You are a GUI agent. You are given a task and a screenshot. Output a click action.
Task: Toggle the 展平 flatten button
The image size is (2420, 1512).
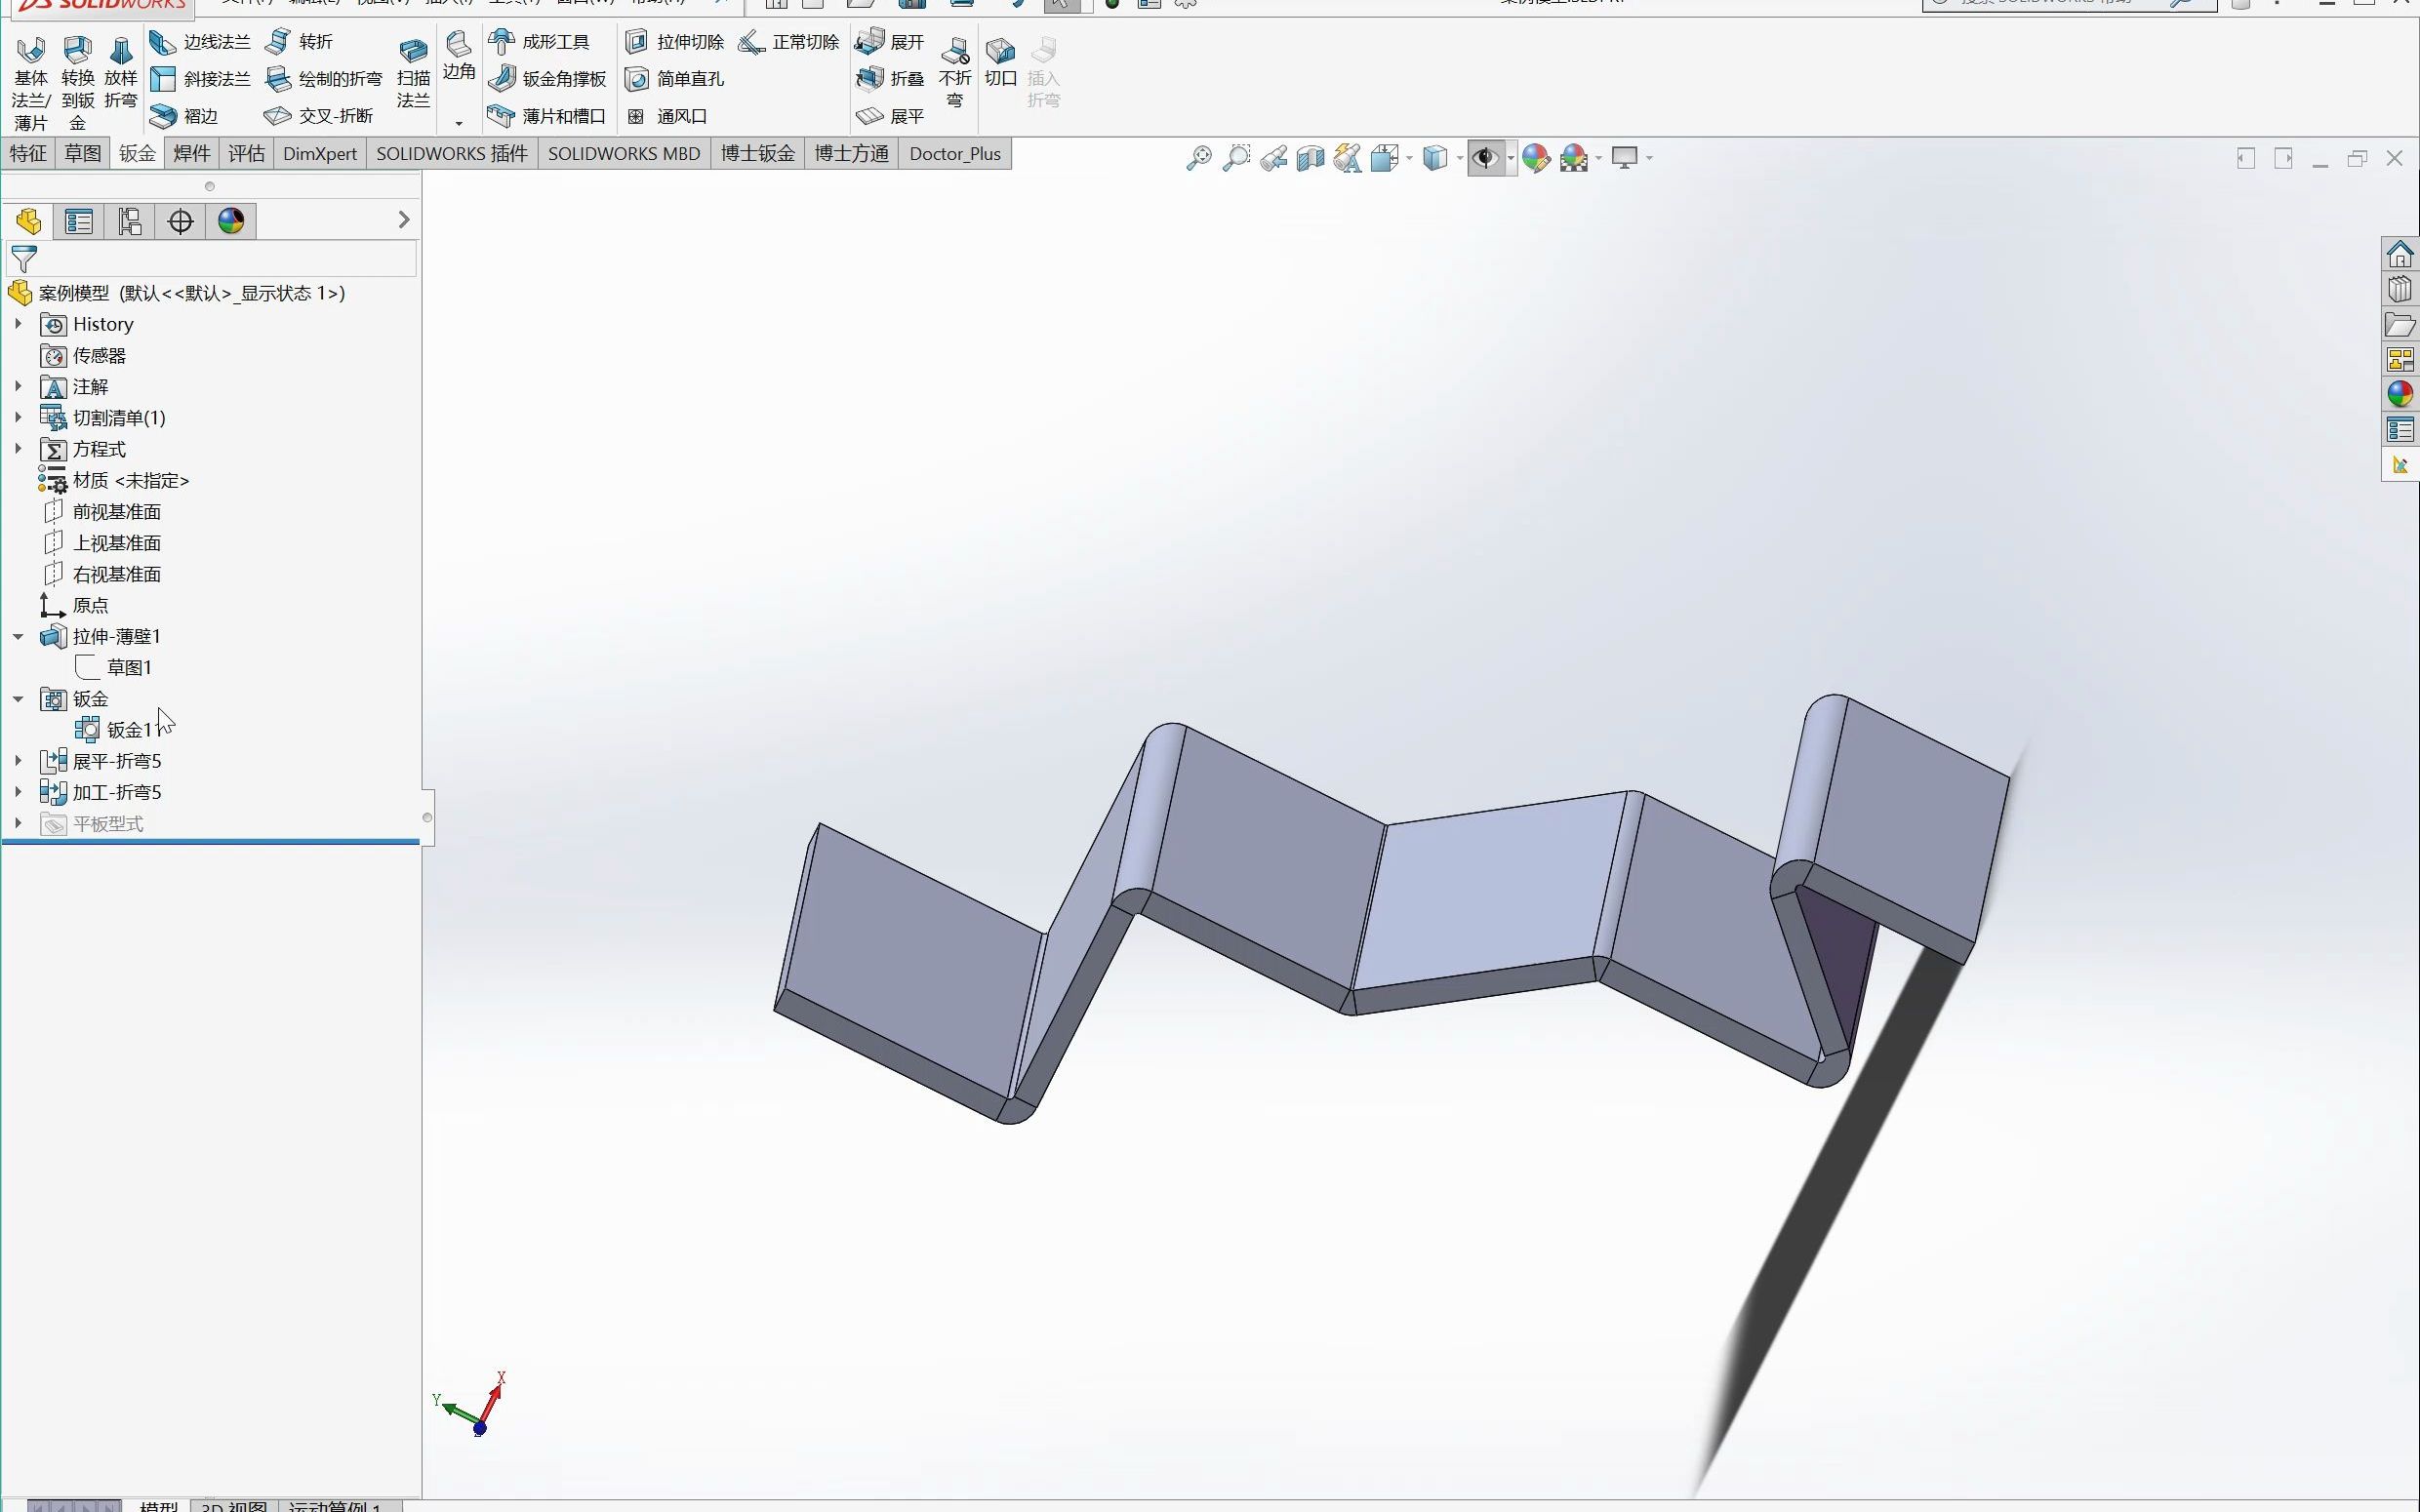click(x=890, y=116)
